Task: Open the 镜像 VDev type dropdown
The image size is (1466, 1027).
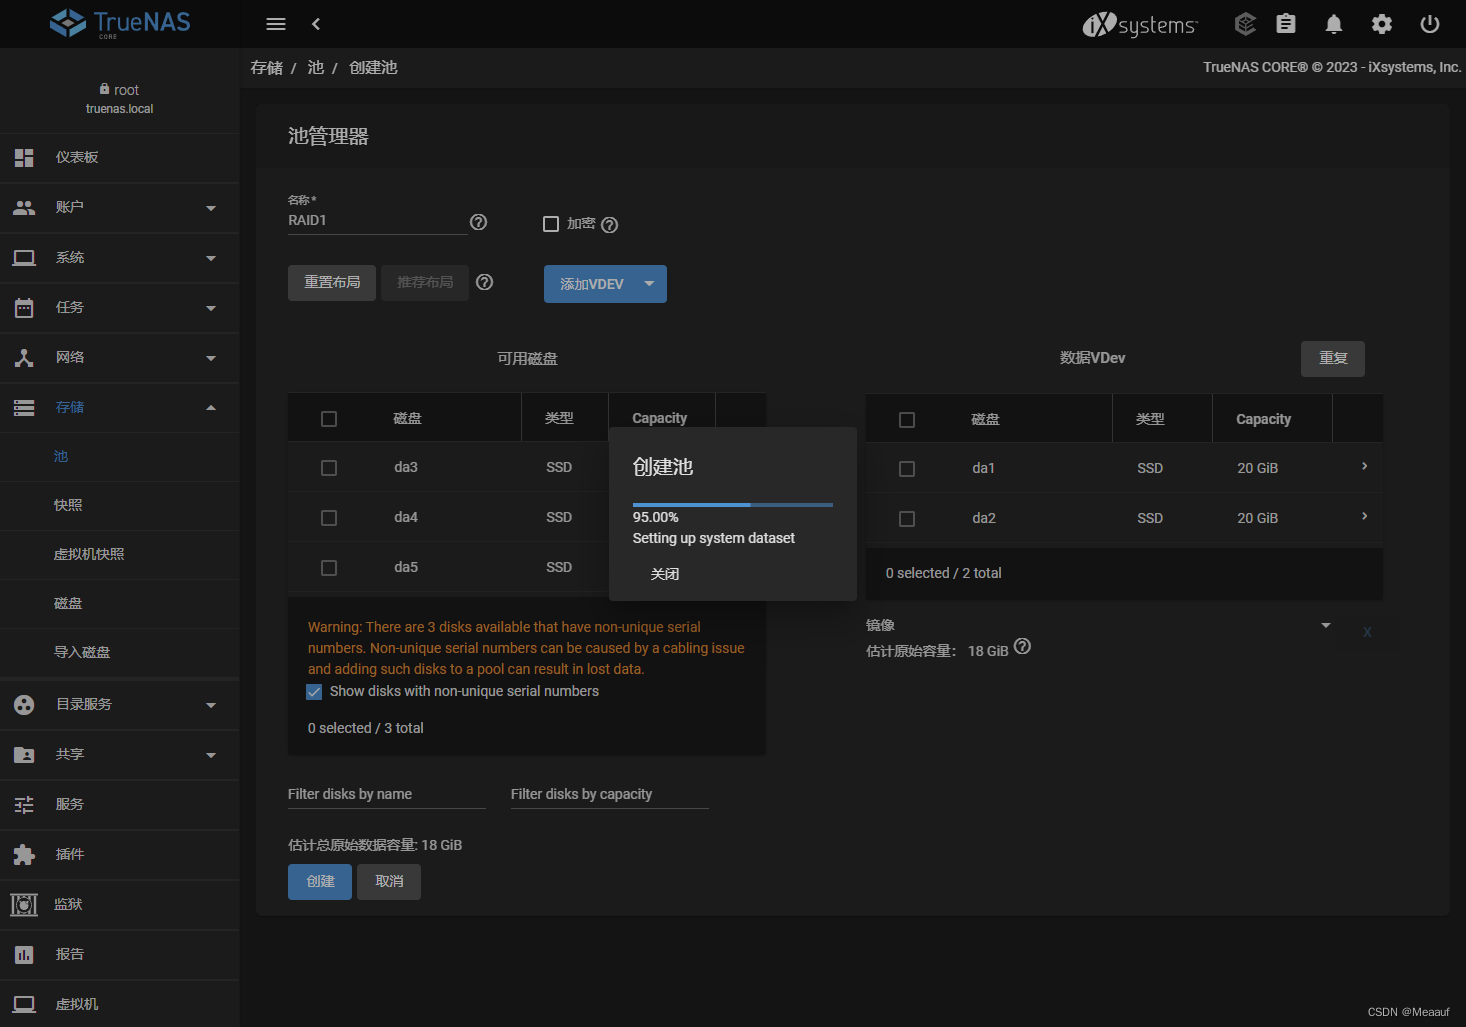Action: 1099,625
